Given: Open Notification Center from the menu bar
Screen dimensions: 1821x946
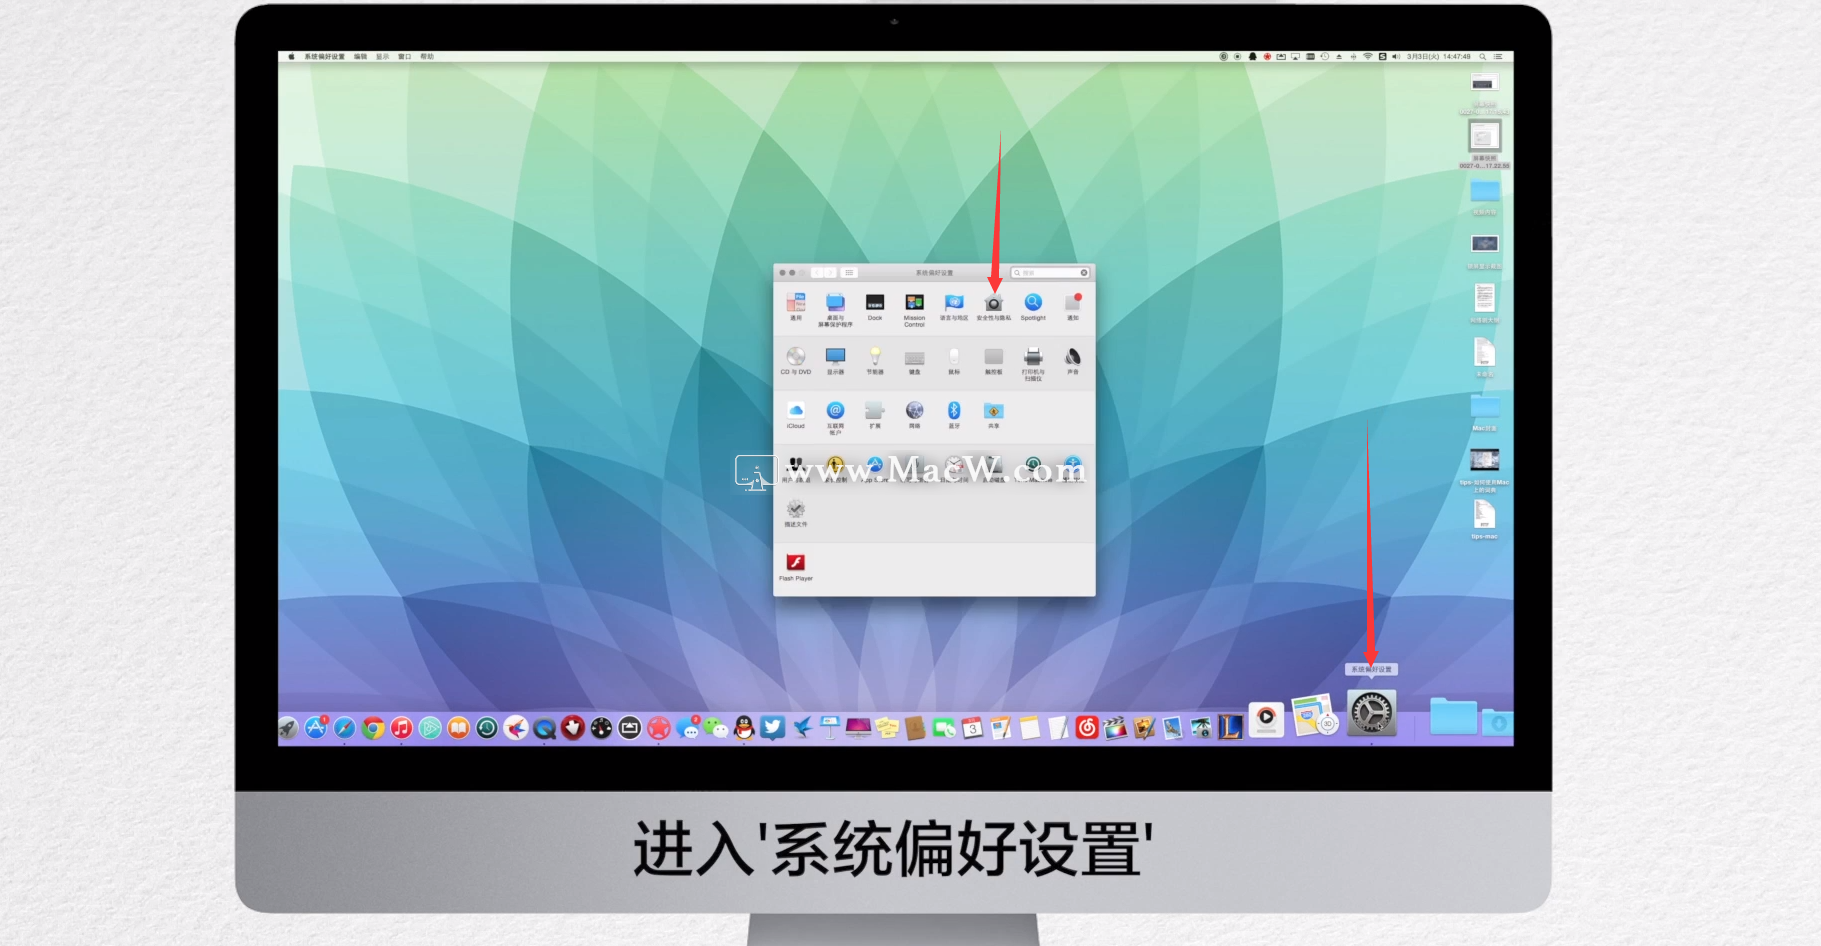Looking at the screenshot, I should (1498, 57).
